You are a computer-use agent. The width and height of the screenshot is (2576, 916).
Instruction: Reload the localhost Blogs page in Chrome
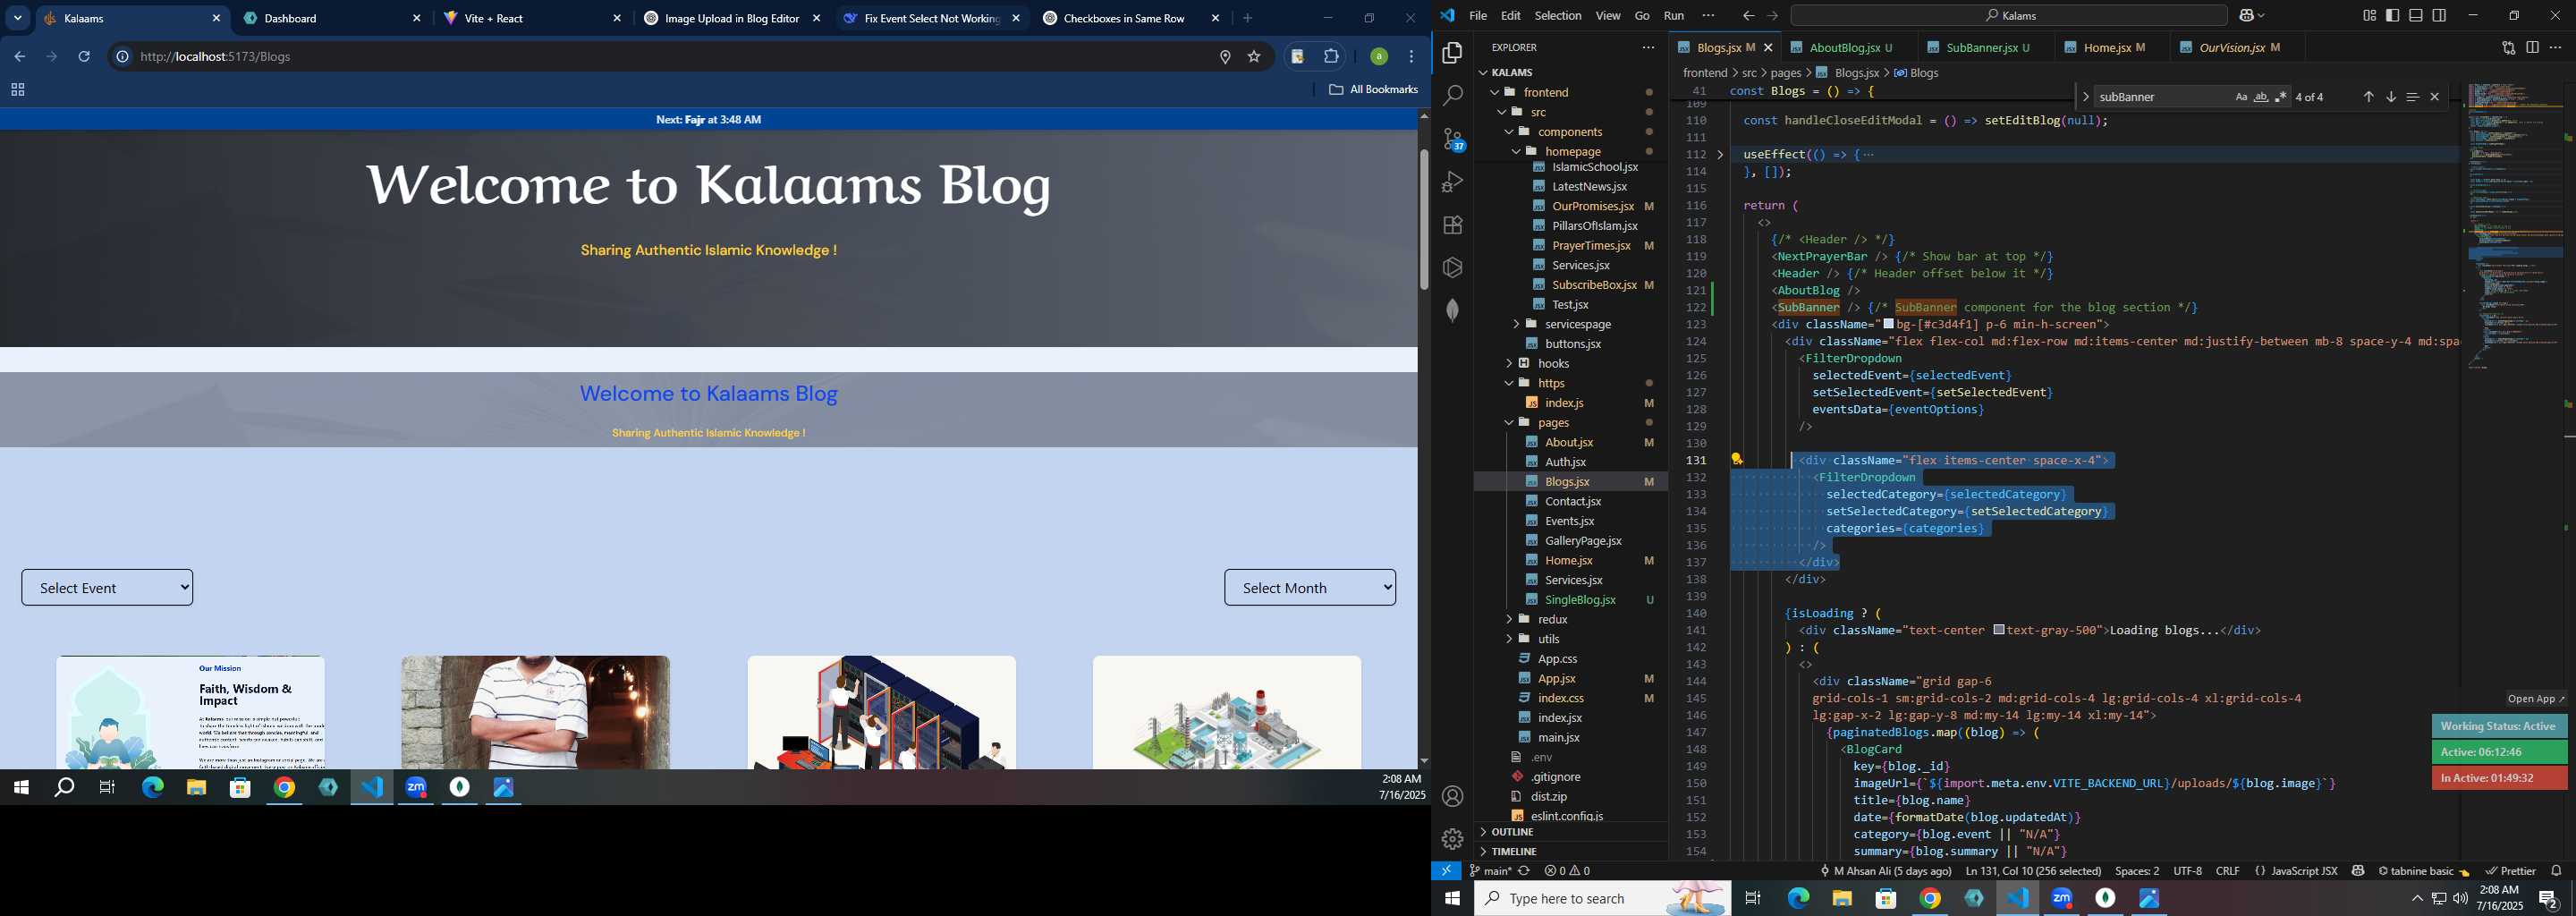click(x=85, y=57)
